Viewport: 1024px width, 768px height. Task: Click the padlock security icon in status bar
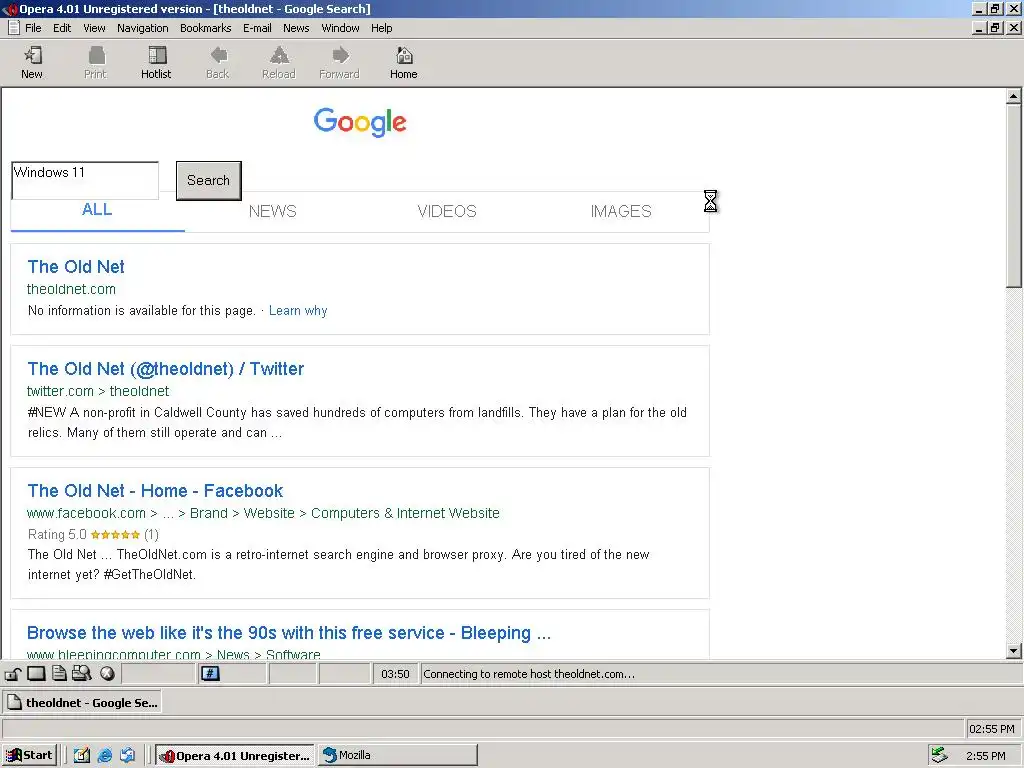[14, 673]
